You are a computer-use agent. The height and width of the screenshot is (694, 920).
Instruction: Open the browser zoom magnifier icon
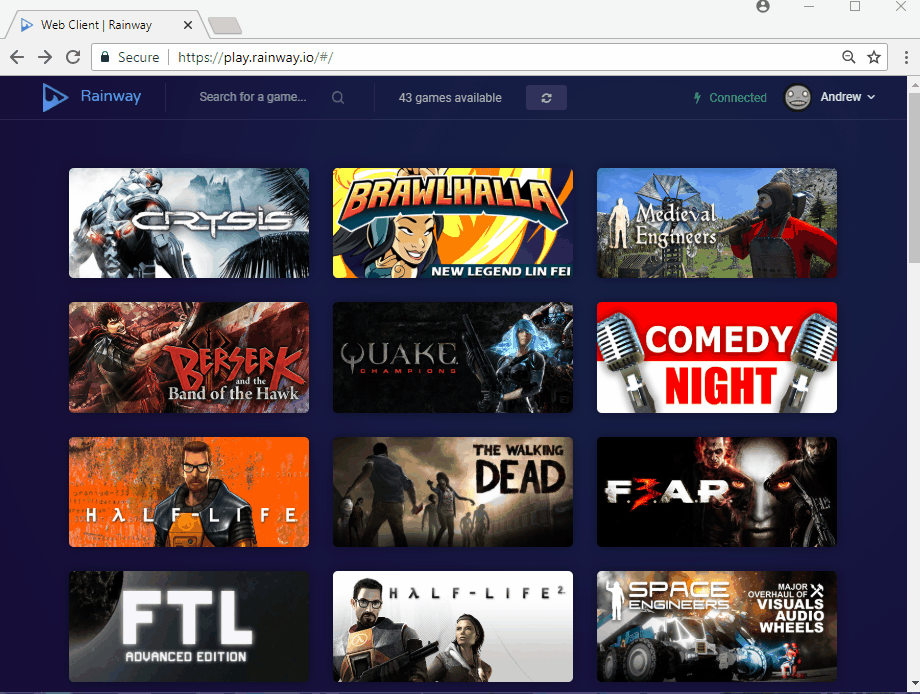(848, 57)
